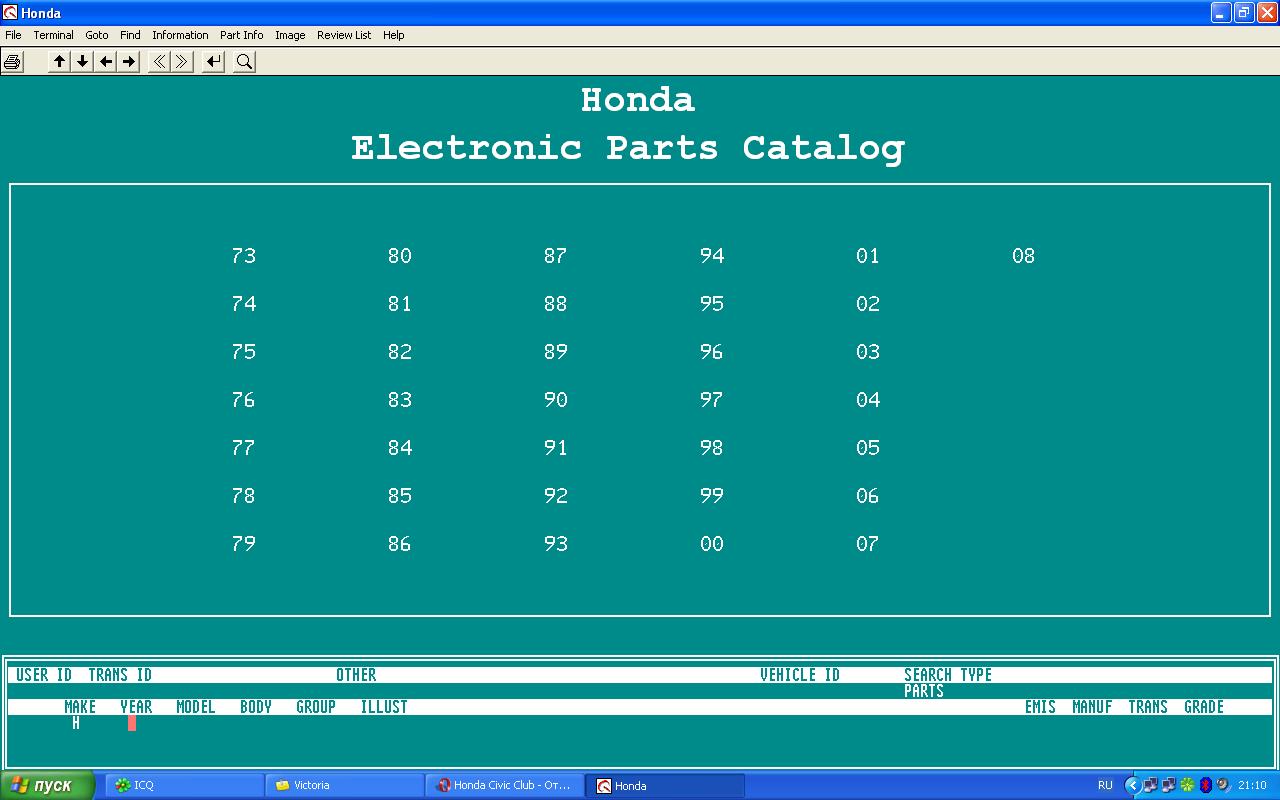The height and width of the screenshot is (800, 1280).
Task: Select model year 95
Action: tap(712, 304)
